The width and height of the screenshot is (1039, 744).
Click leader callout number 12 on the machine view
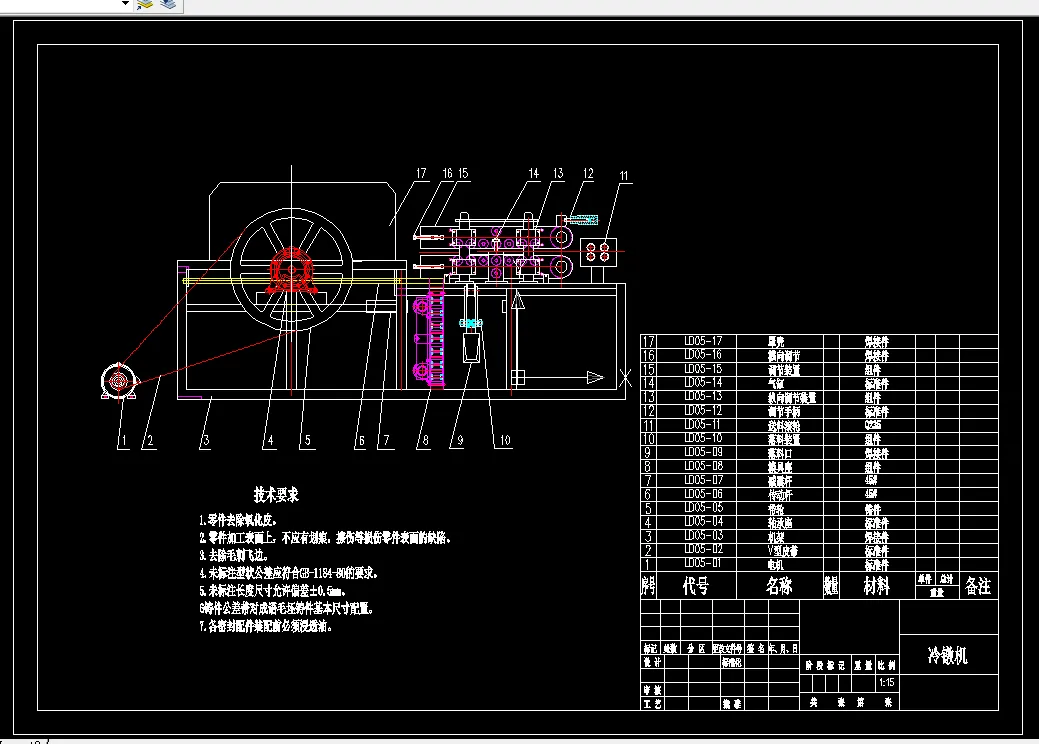[x=588, y=173]
